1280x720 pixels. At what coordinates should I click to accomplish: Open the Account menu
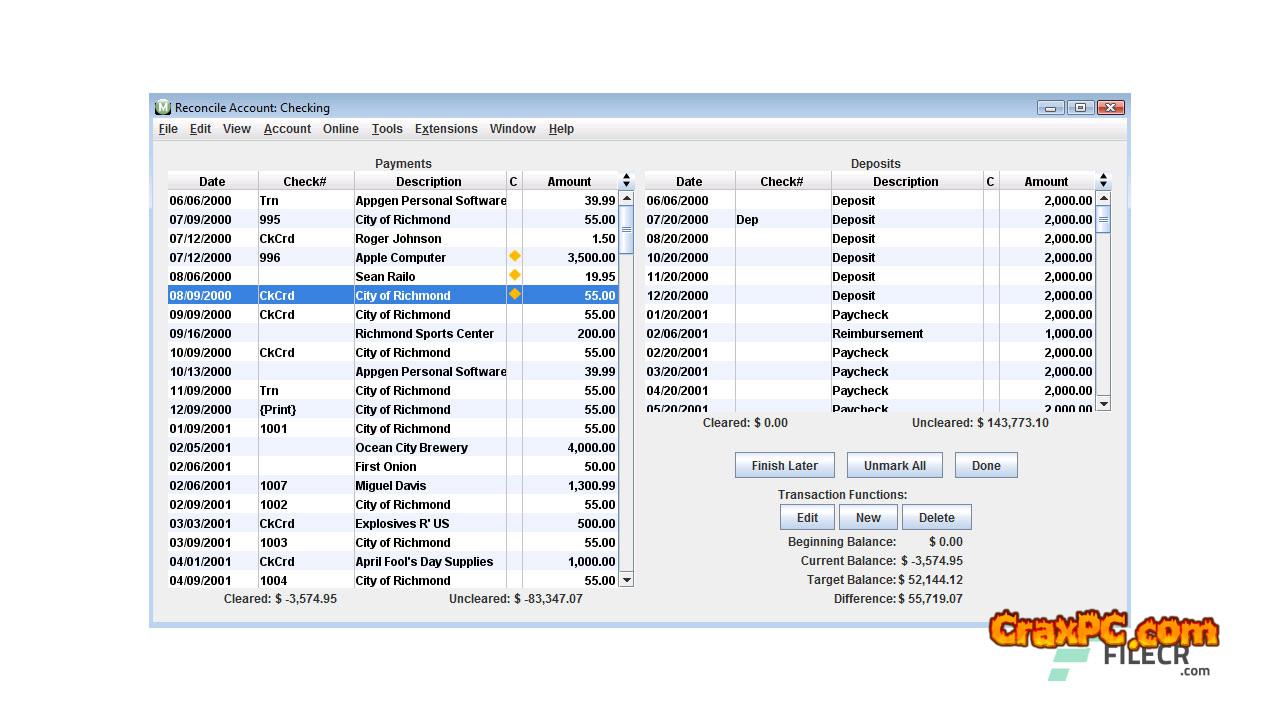point(287,129)
